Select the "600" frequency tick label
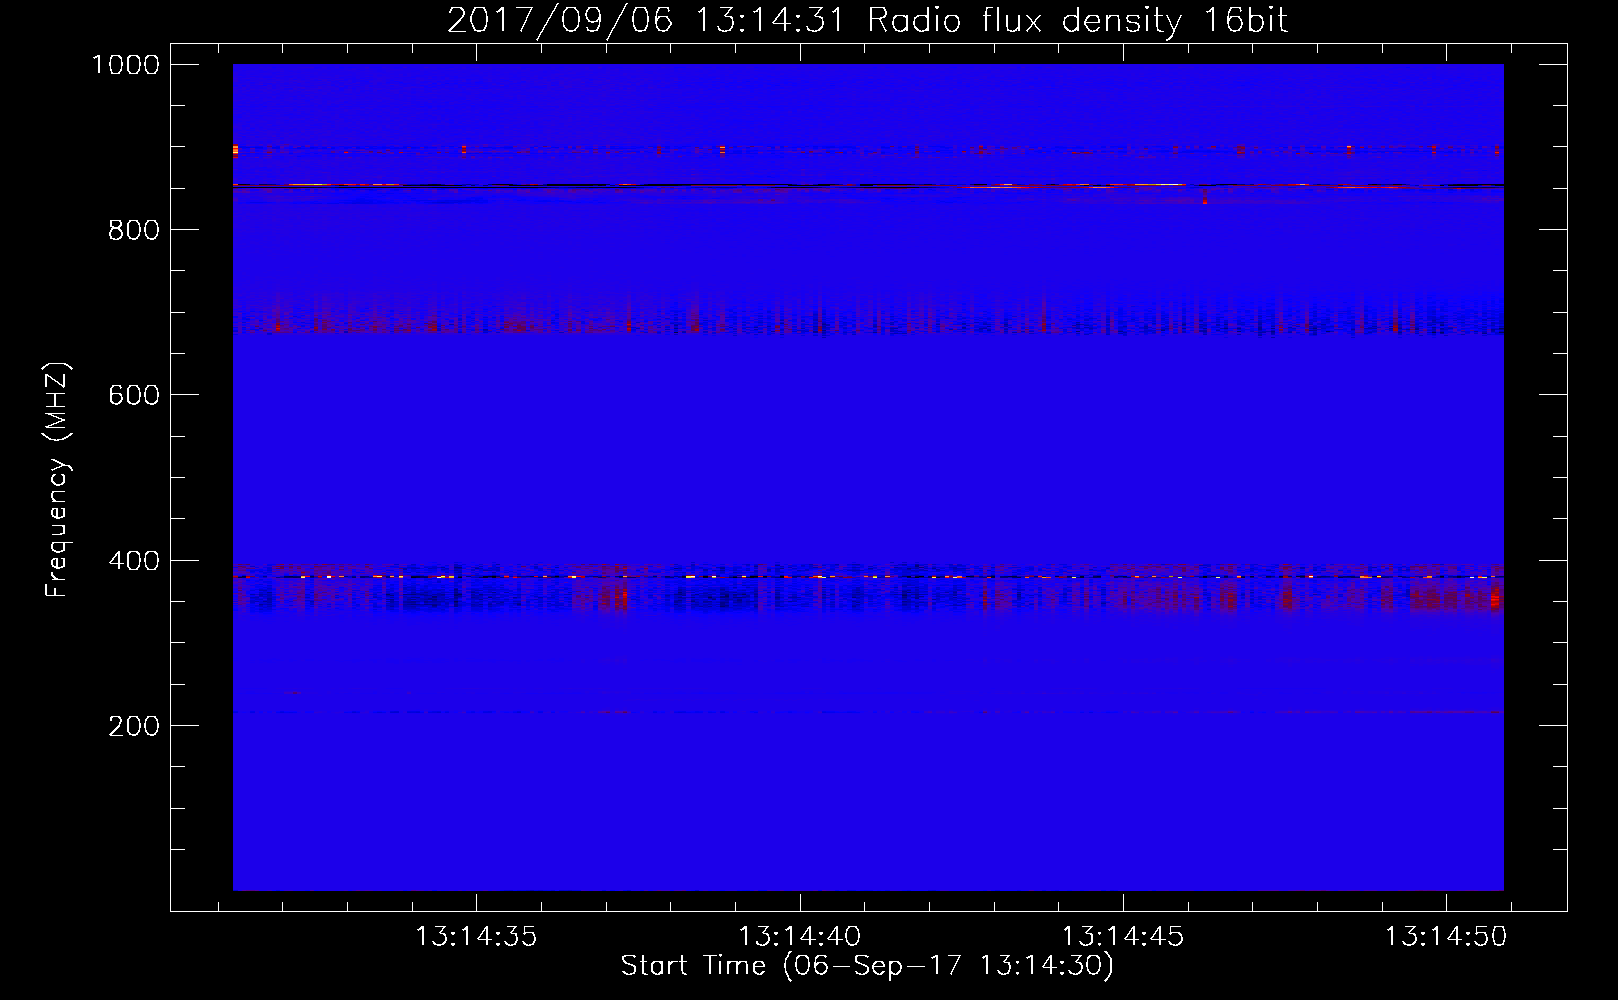The height and width of the screenshot is (1000, 1618). pyautogui.click(x=134, y=395)
